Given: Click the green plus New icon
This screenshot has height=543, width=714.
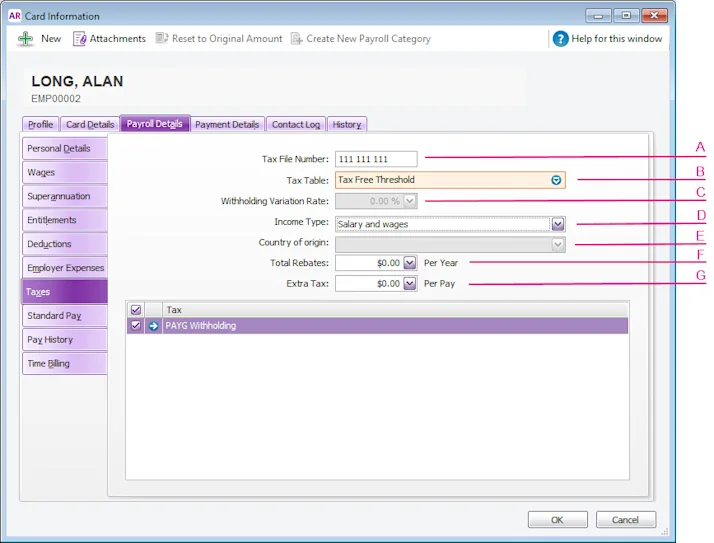Looking at the screenshot, I should pos(26,39).
